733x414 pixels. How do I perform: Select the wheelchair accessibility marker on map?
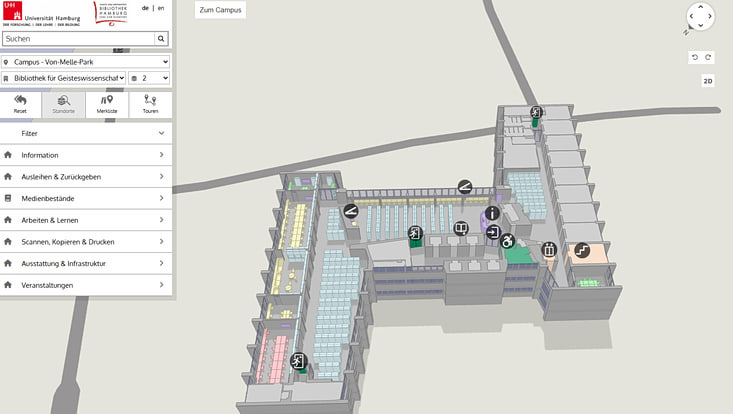click(507, 241)
